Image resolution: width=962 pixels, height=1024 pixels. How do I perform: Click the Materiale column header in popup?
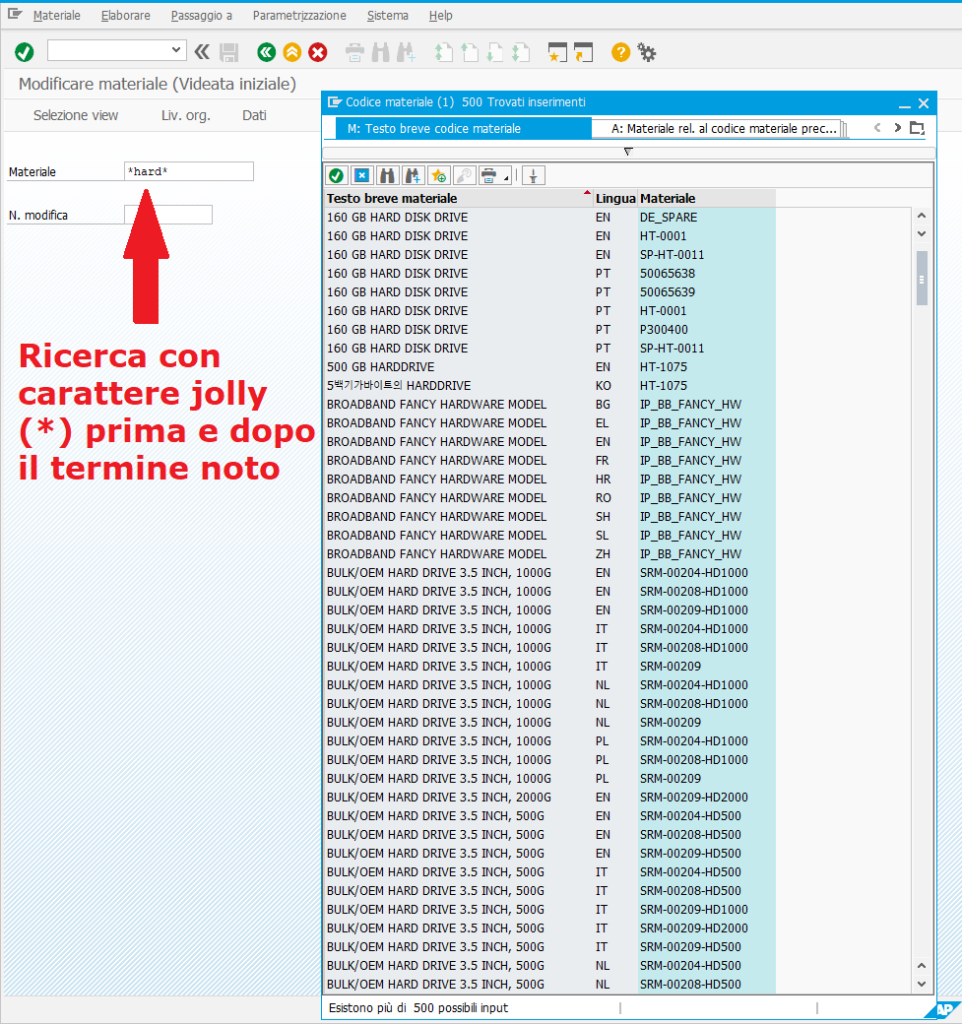pos(707,199)
